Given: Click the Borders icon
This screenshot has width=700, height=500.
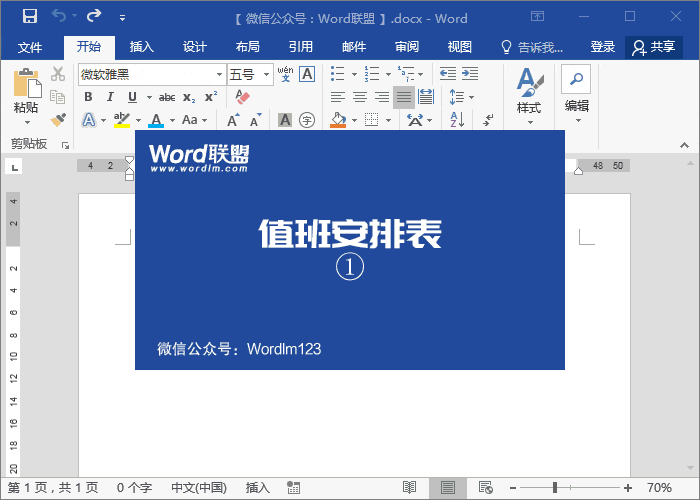Looking at the screenshot, I should point(371,120).
